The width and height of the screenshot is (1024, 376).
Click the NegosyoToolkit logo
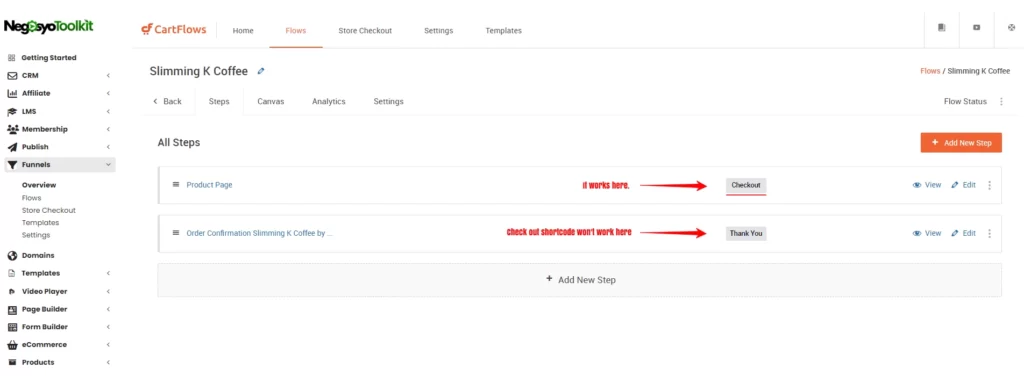(x=49, y=26)
